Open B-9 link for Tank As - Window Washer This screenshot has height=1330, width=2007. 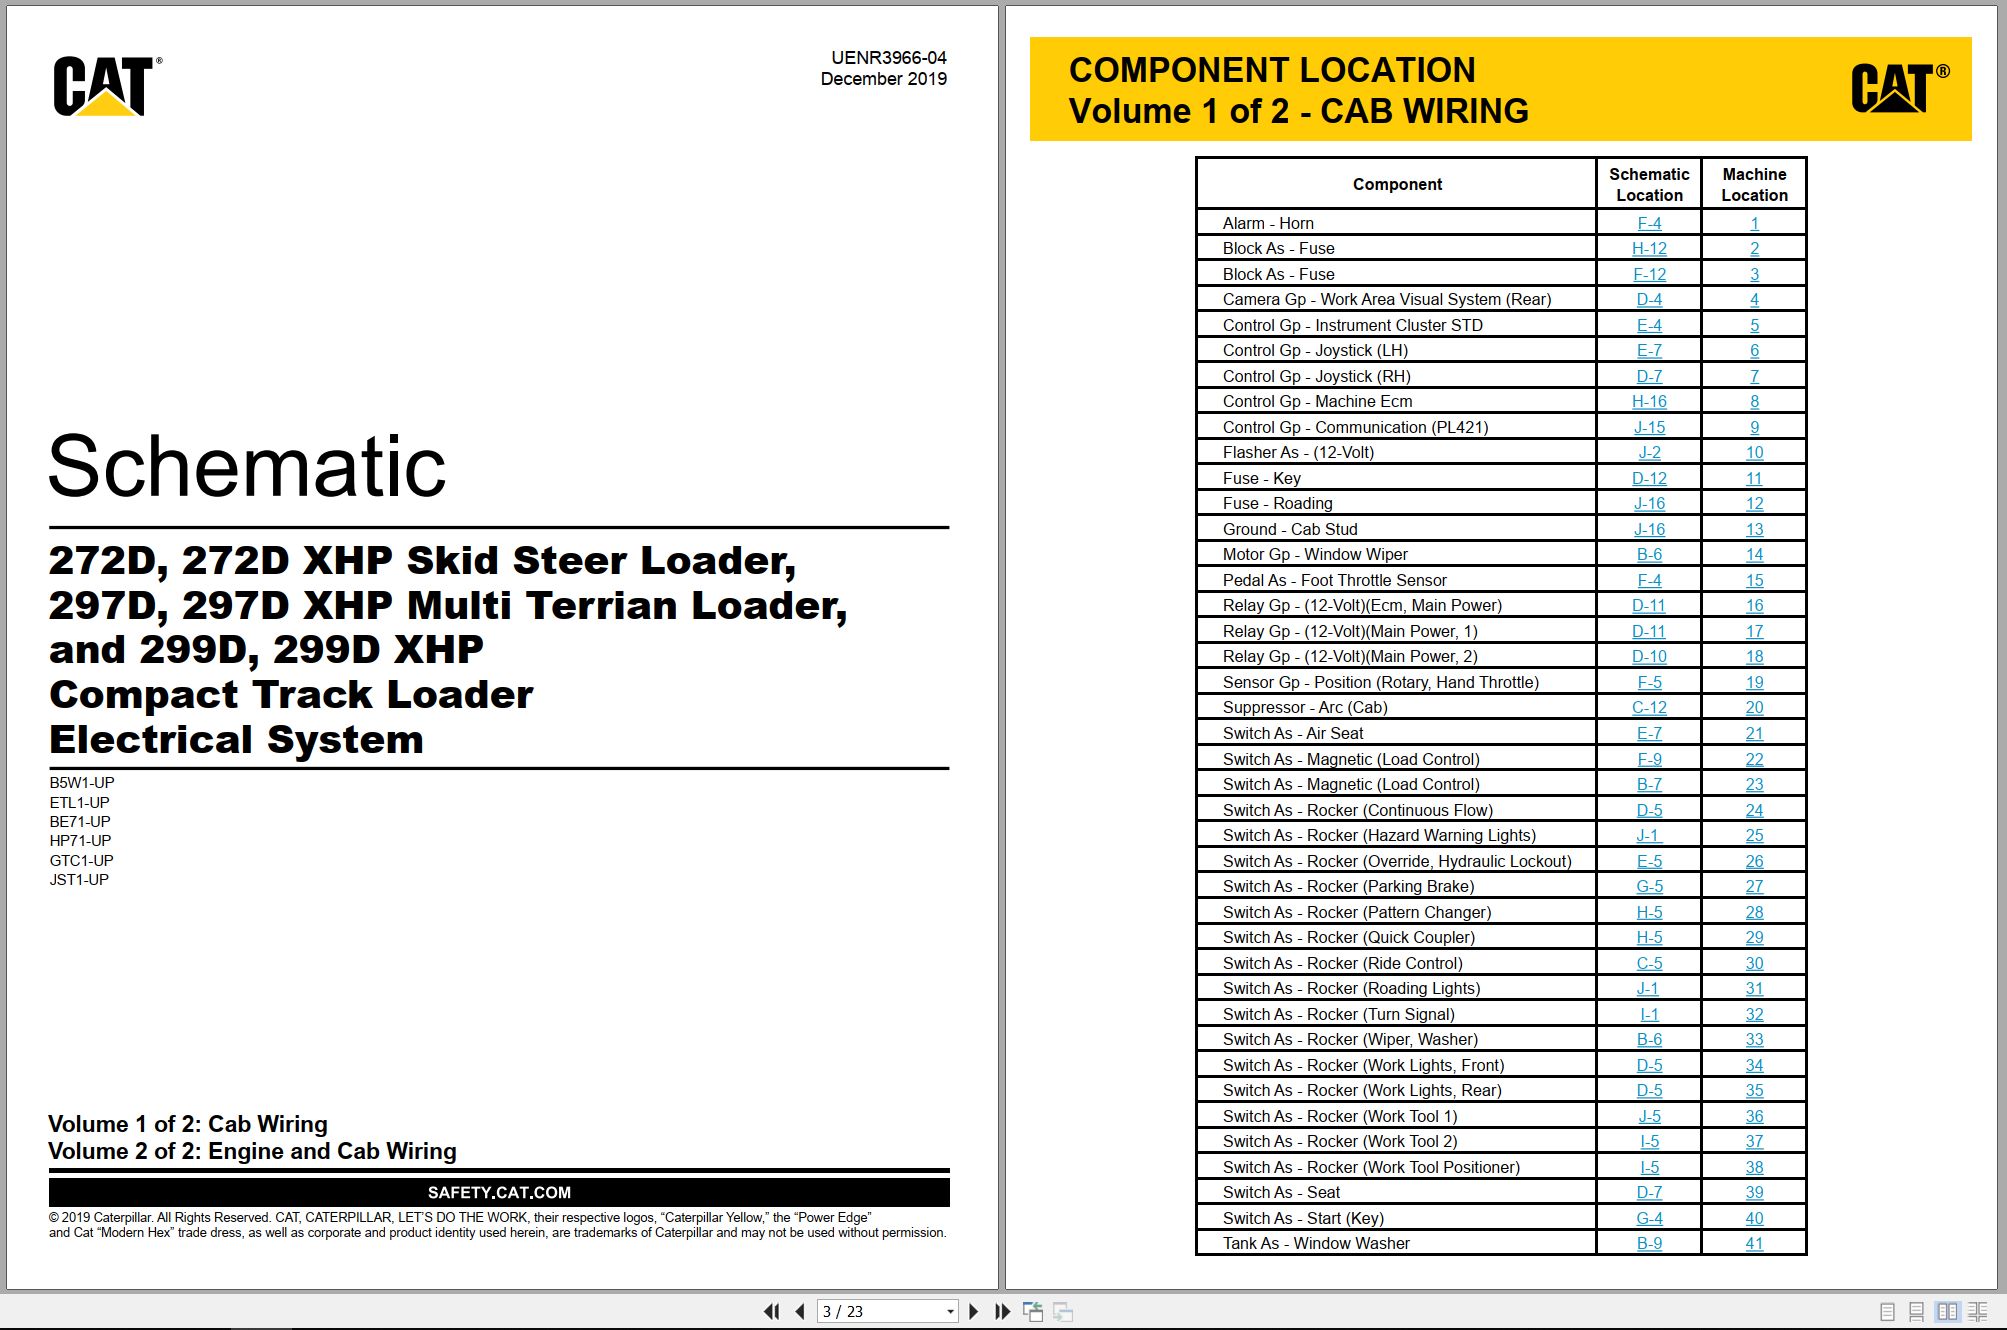(x=1649, y=1243)
